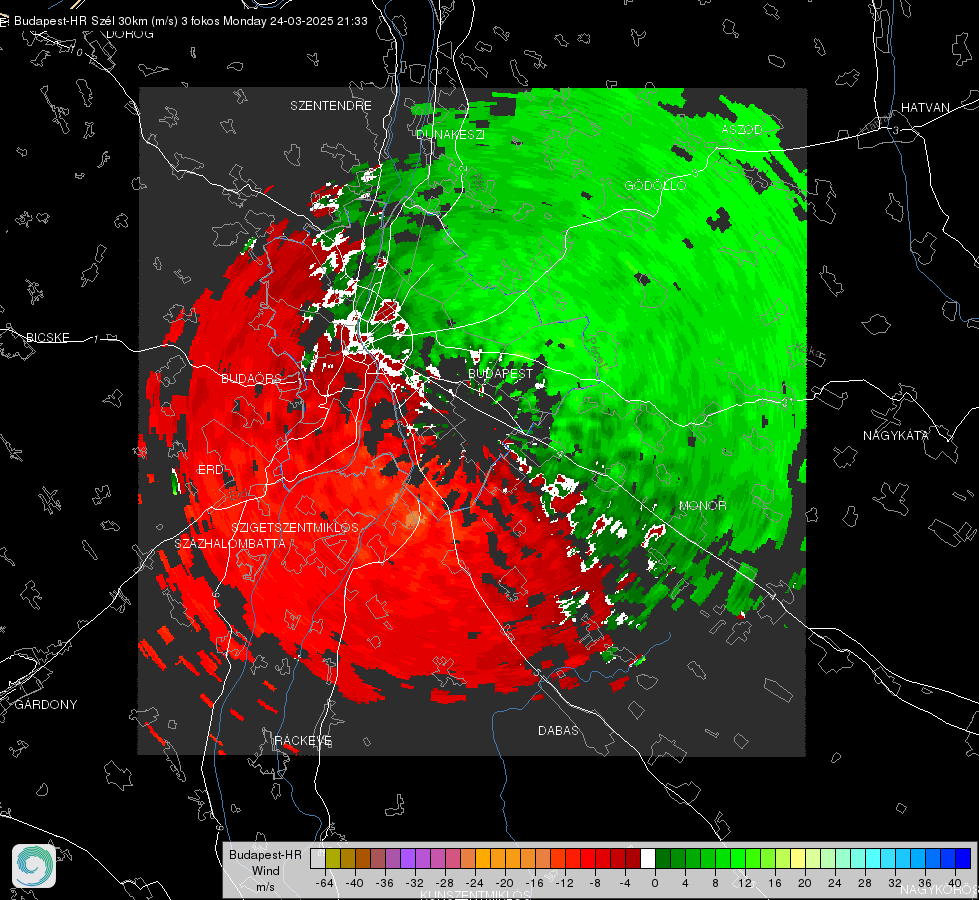
Task: Click the GÁRDONY map label
Action: (x=46, y=705)
